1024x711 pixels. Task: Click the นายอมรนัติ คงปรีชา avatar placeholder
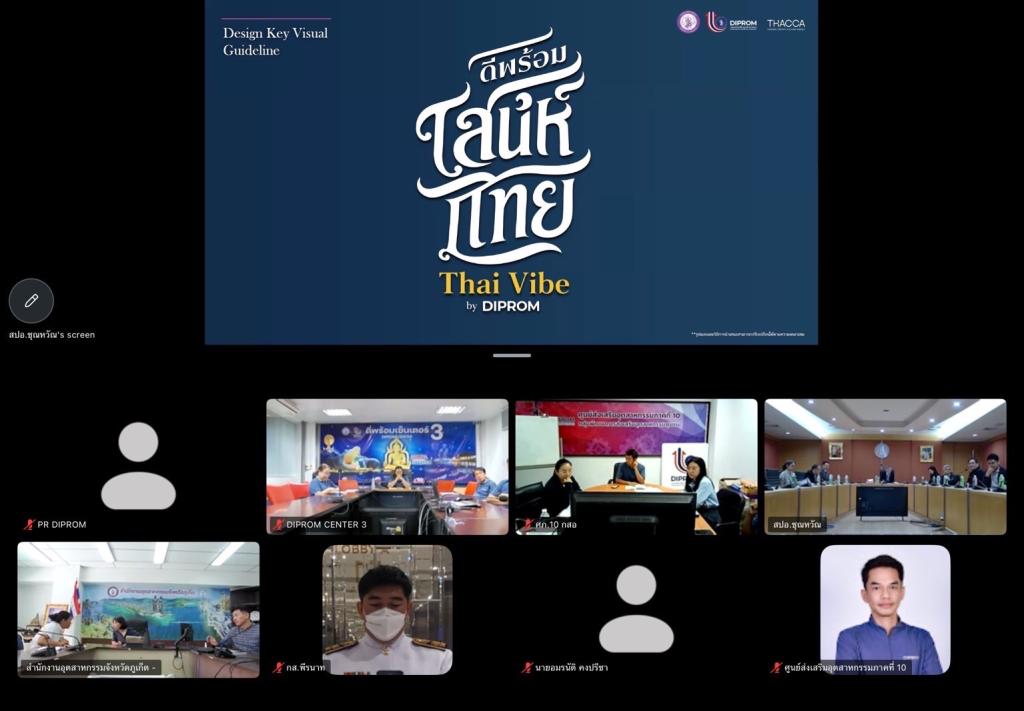(x=636, y=608)
